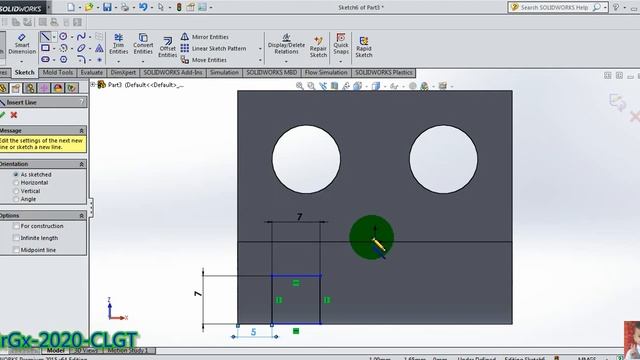Collapse the Message section

coord(81,131)
